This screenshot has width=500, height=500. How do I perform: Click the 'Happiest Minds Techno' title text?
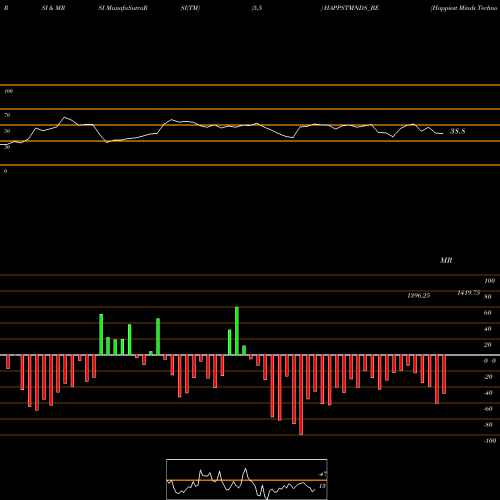[465, 8]
